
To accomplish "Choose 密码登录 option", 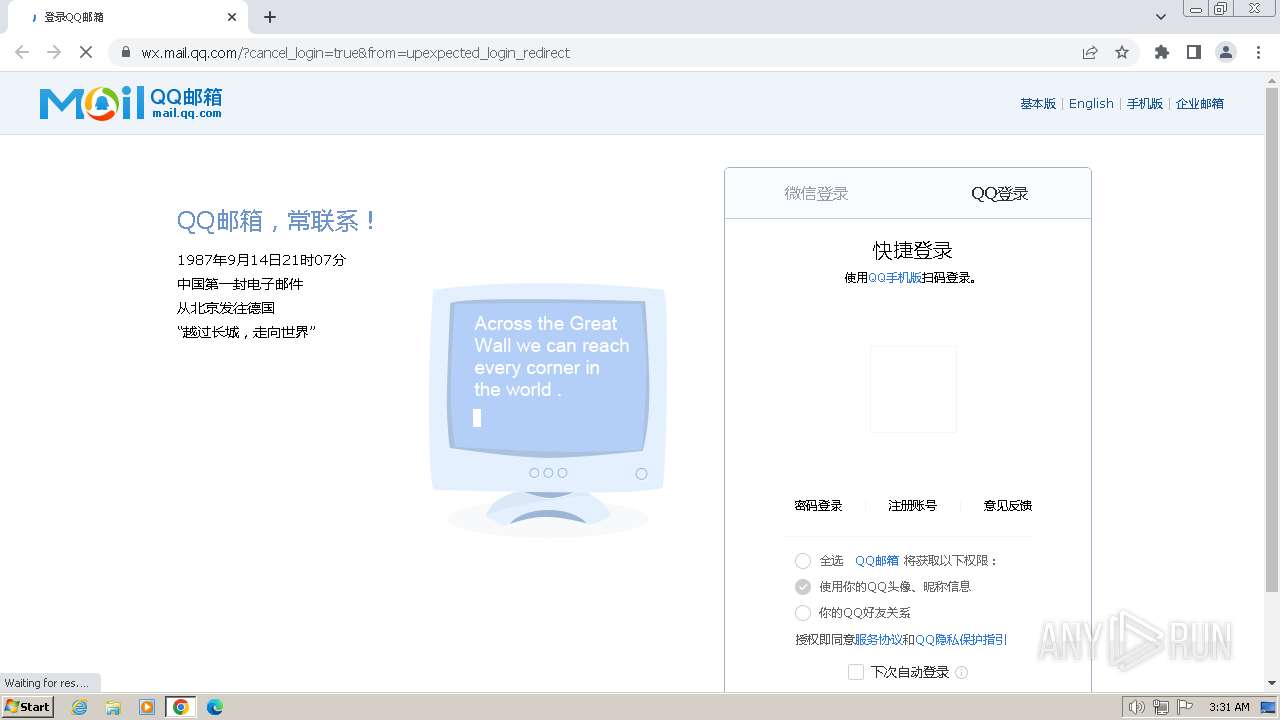I will click(x=818, y=506).
